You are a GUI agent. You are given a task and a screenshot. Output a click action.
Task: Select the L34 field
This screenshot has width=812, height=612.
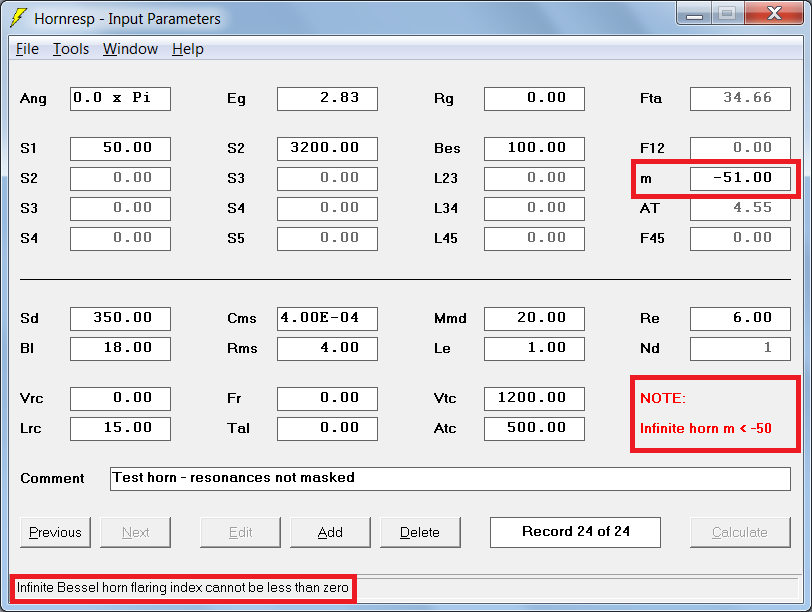pos(534,209)
